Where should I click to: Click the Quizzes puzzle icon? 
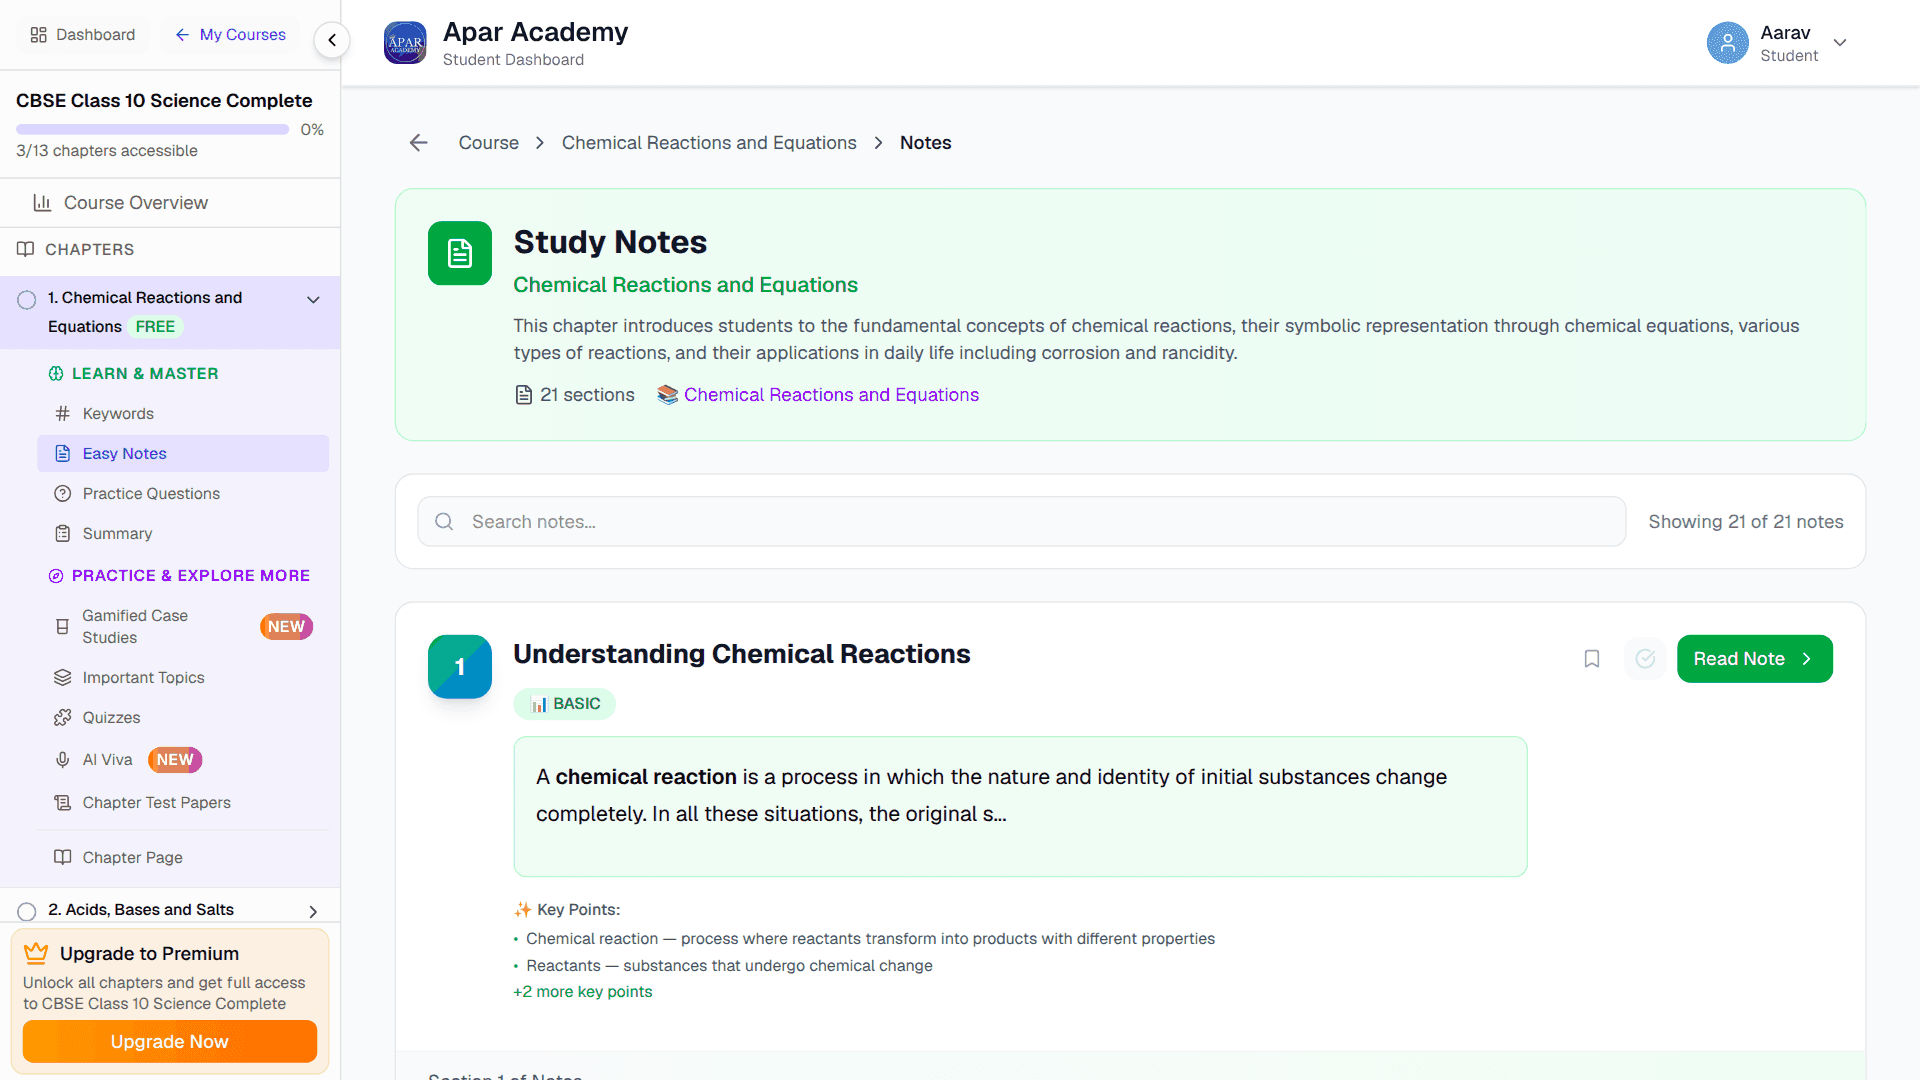click(62, 718)
